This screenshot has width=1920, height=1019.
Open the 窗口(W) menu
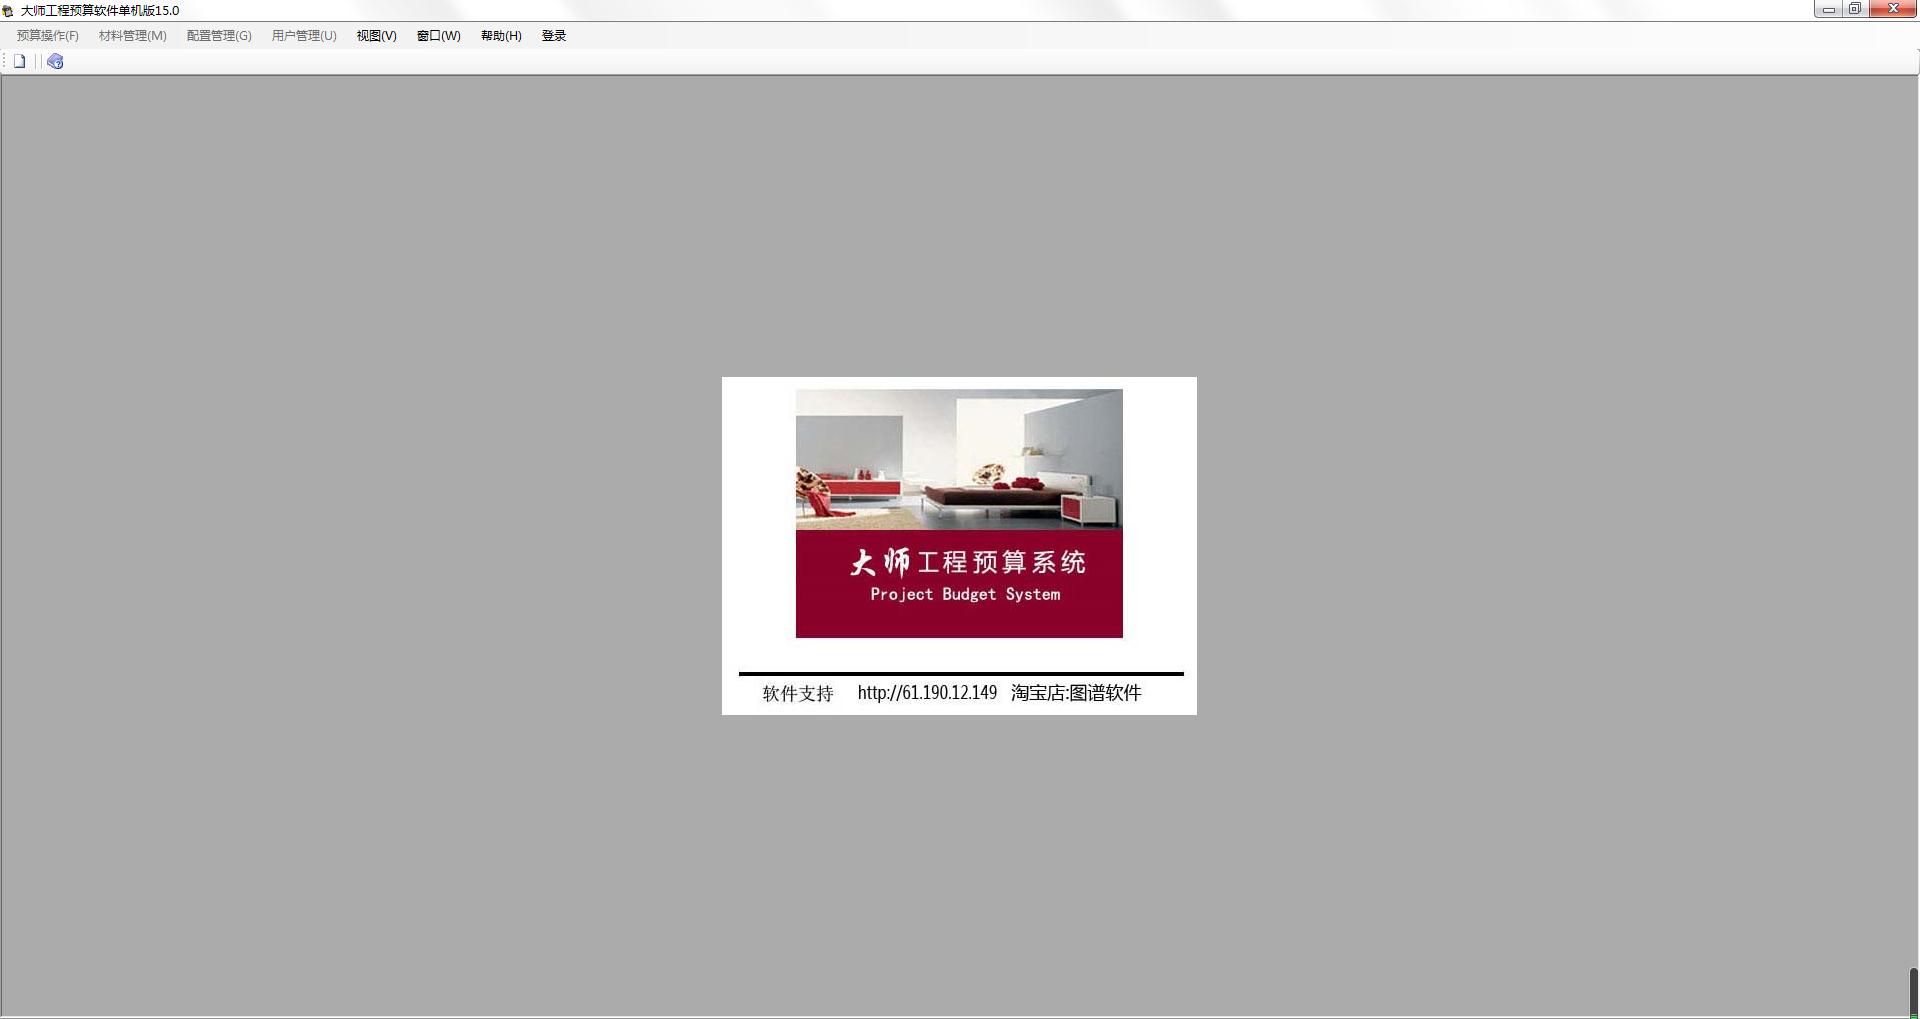pos(438,36)
